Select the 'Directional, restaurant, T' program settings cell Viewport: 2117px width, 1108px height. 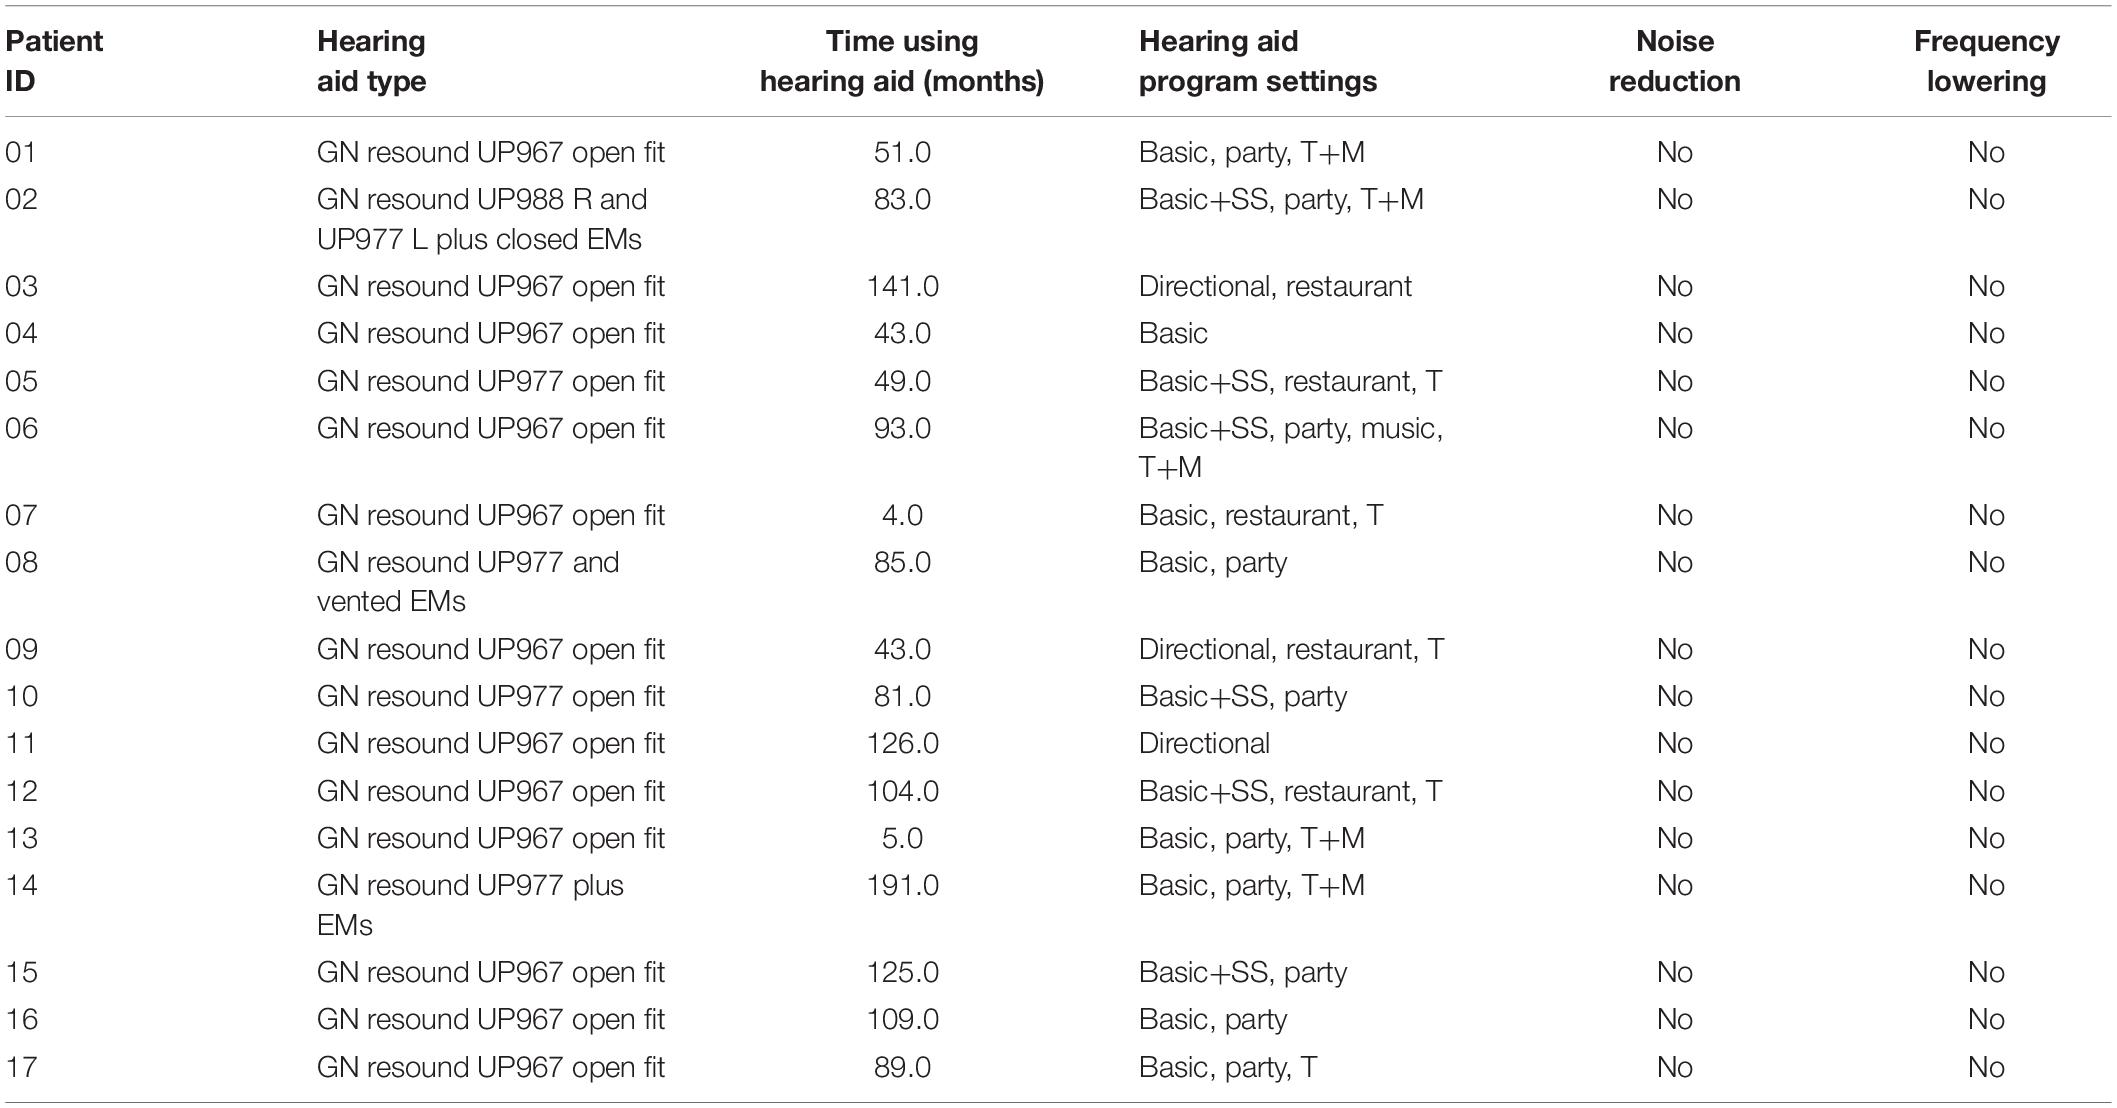tap(1291, 649)
